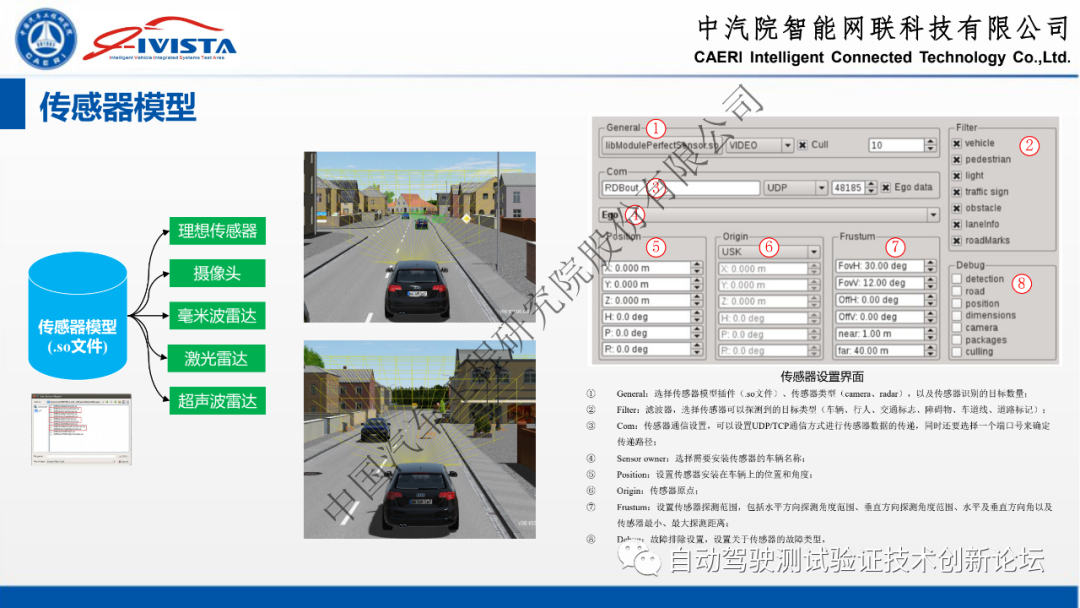Uncheck the vehicle filter

[x=956, y=143]
